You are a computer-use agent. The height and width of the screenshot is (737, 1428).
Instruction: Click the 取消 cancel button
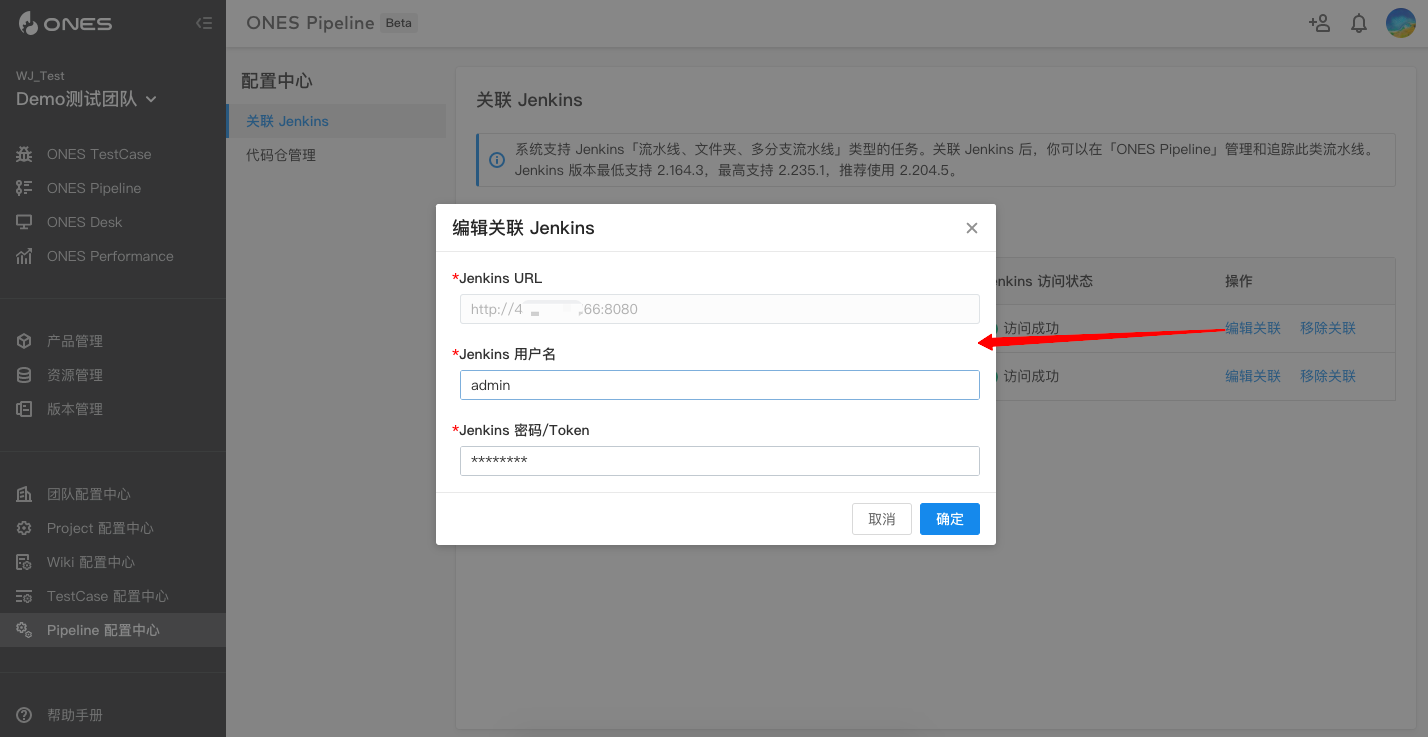882,519
